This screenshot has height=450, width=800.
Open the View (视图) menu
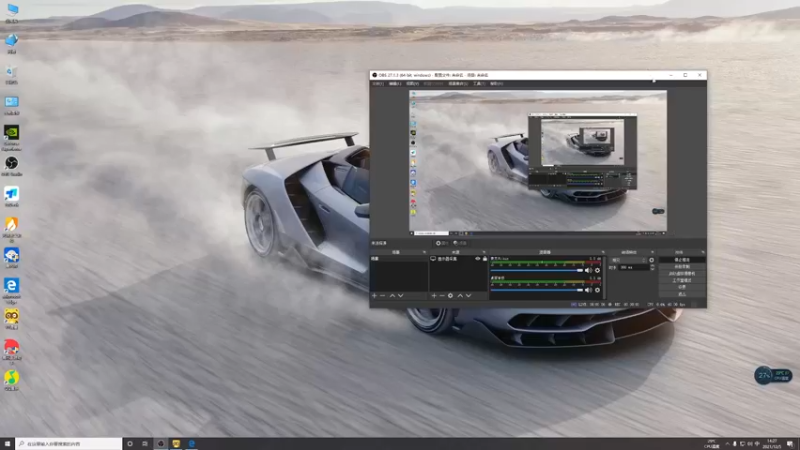(412, 84)
